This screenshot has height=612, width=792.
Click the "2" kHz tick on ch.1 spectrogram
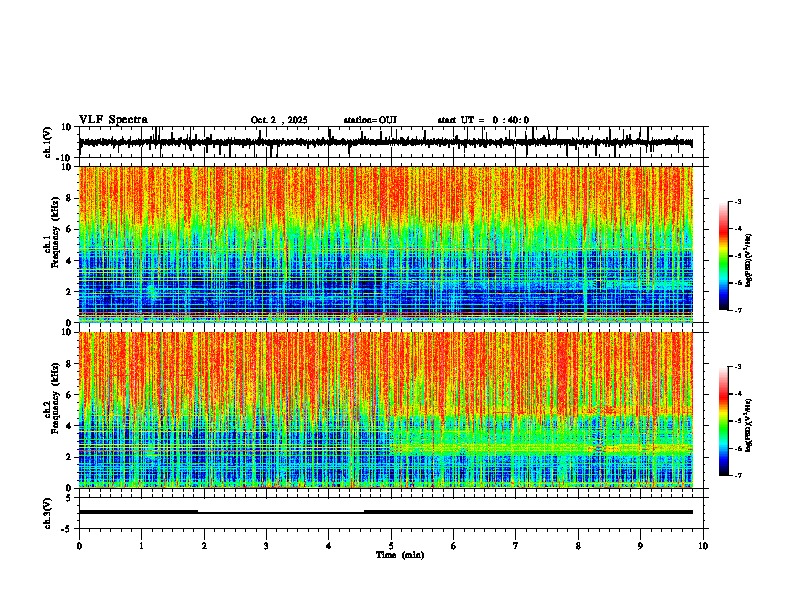point(69,291)
